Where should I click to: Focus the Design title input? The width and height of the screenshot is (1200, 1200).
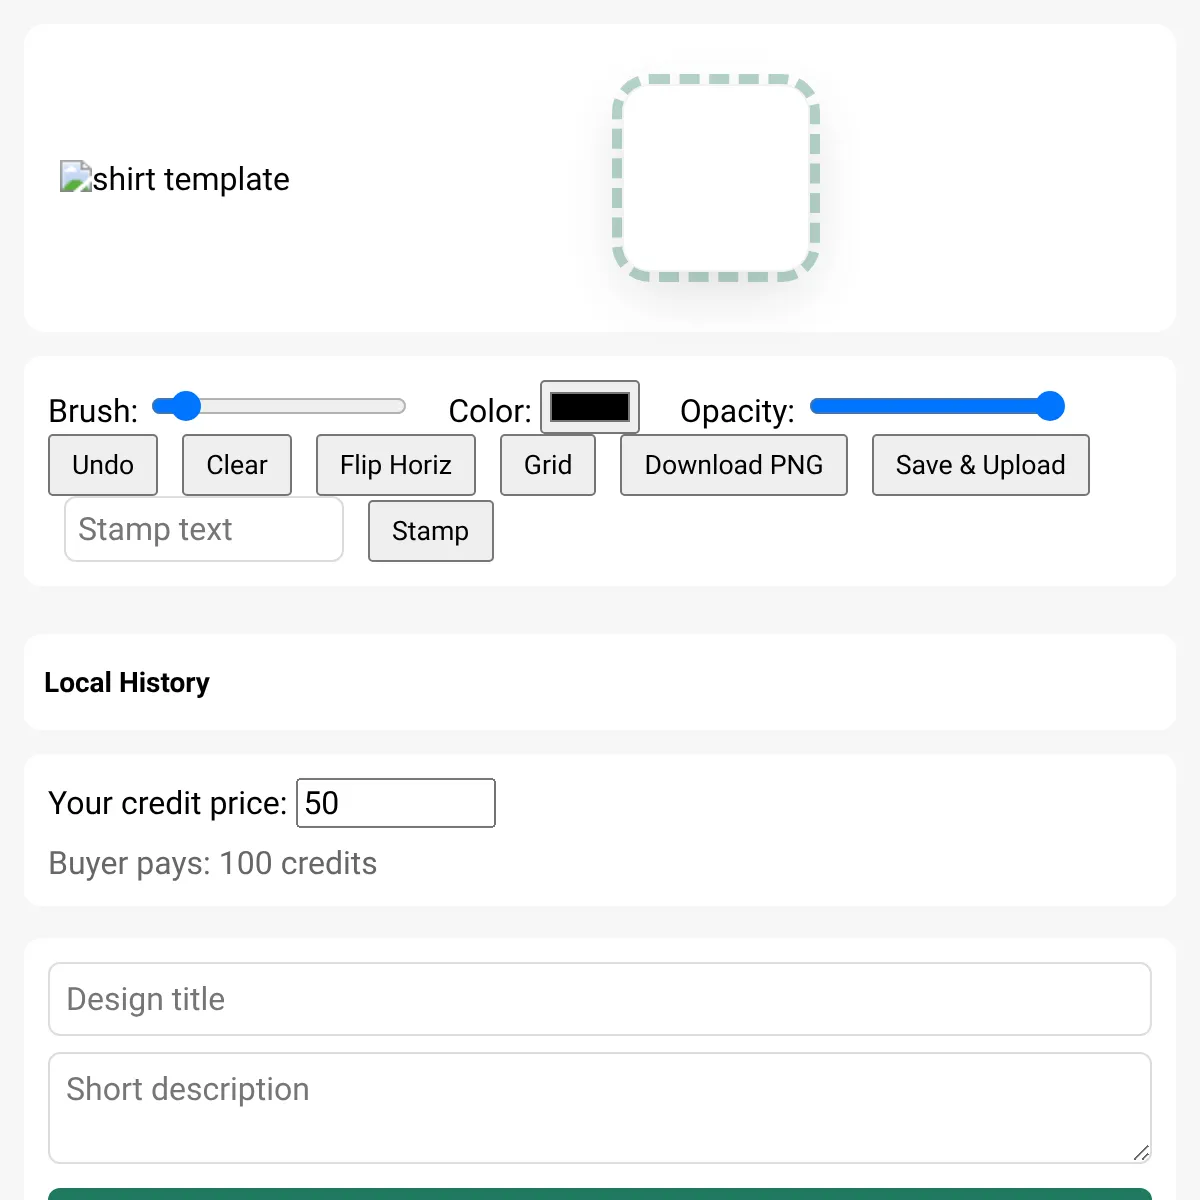pyautogui.click(x=600, y=999)
